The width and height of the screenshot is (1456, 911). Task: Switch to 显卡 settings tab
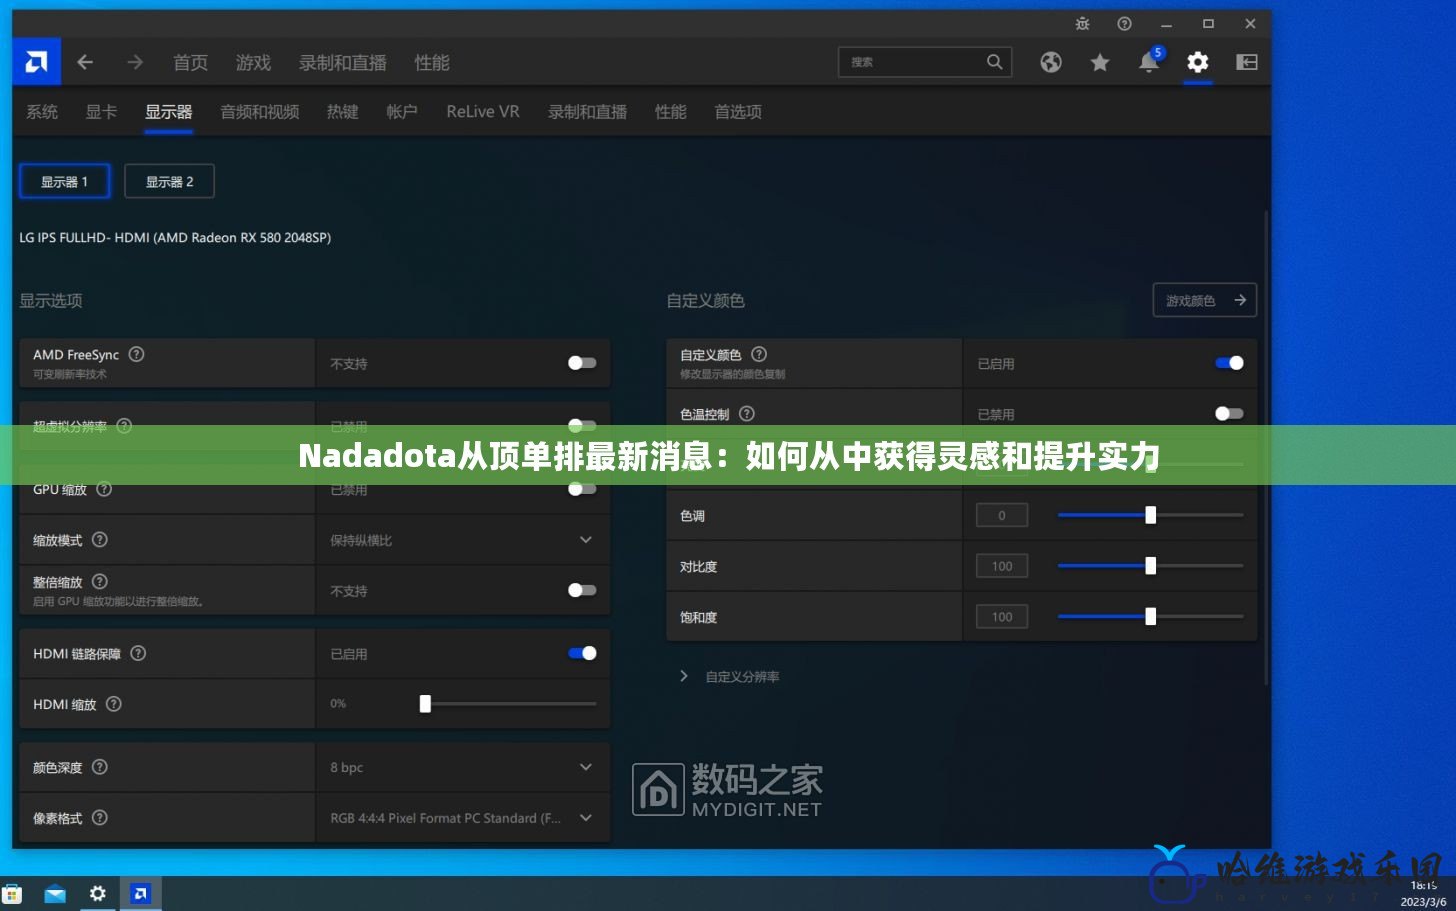point(101,112)
